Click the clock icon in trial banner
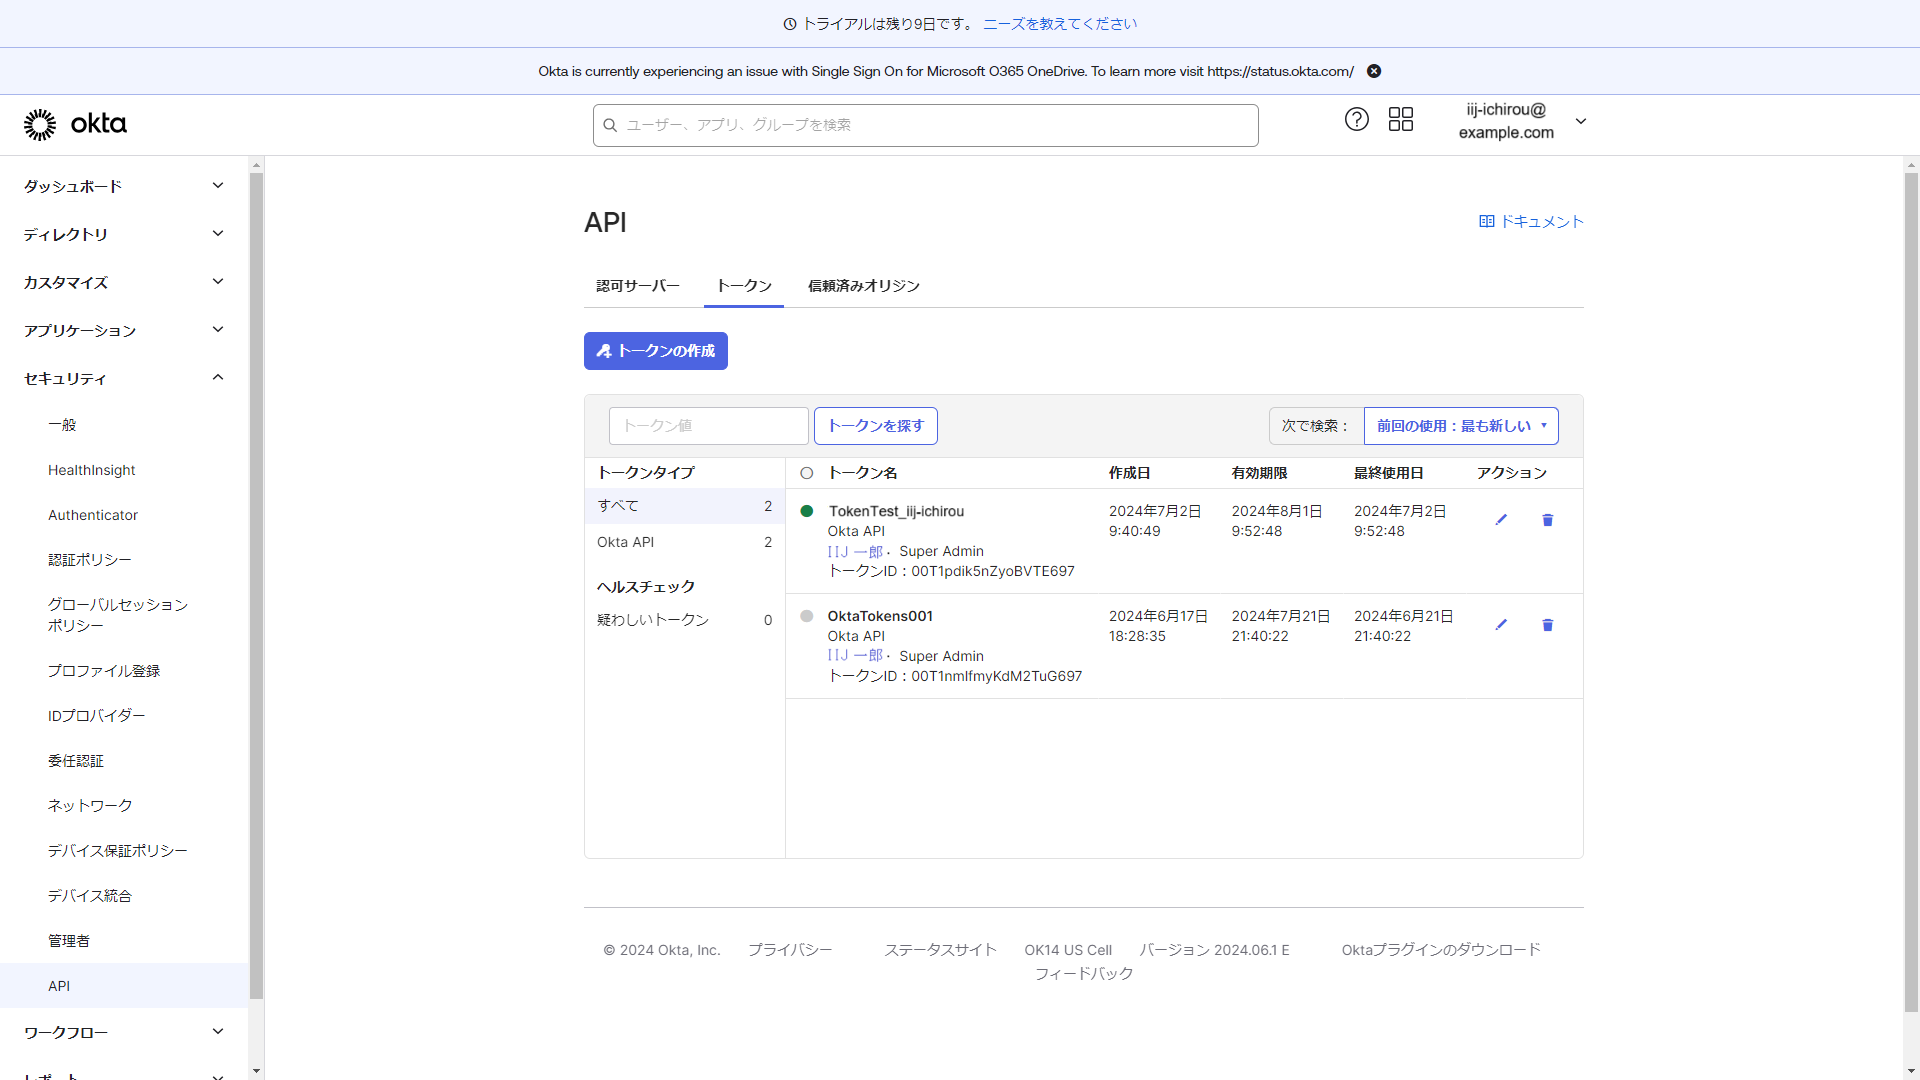This screenshot has width=1920, height=1080. (790, 24)
